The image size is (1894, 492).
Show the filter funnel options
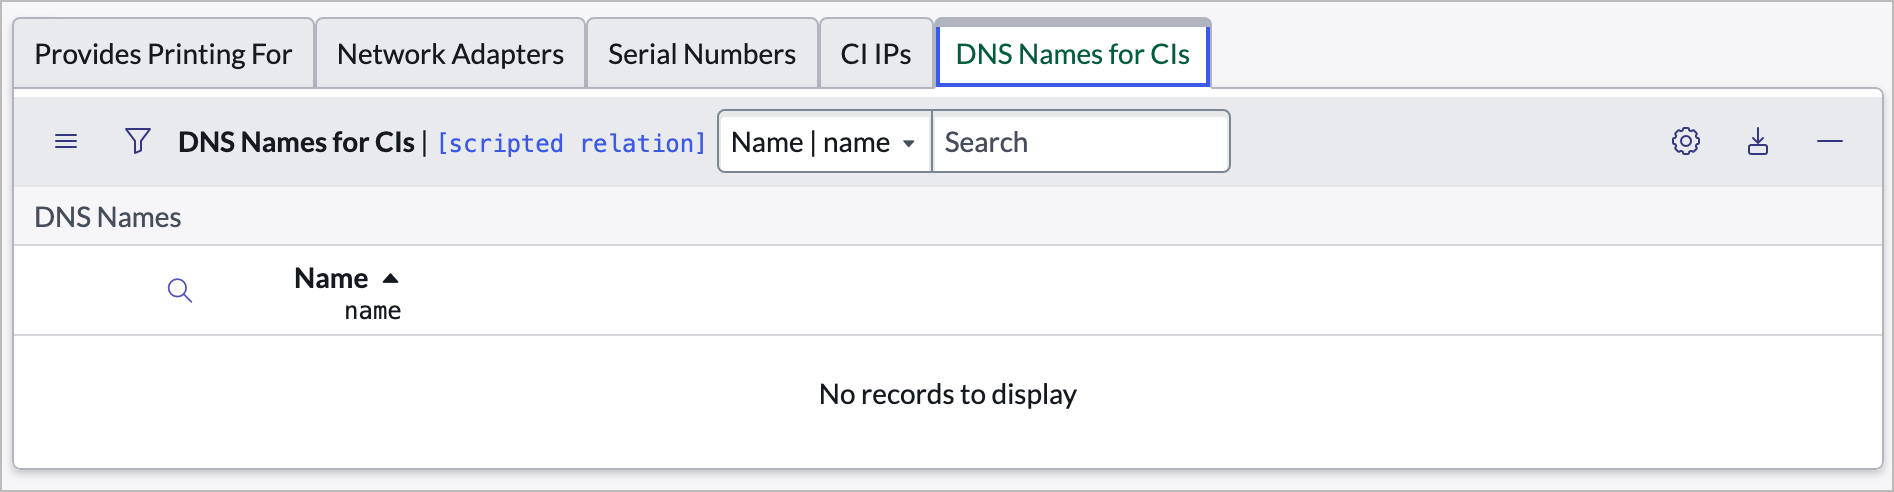[x=138, y=142]
